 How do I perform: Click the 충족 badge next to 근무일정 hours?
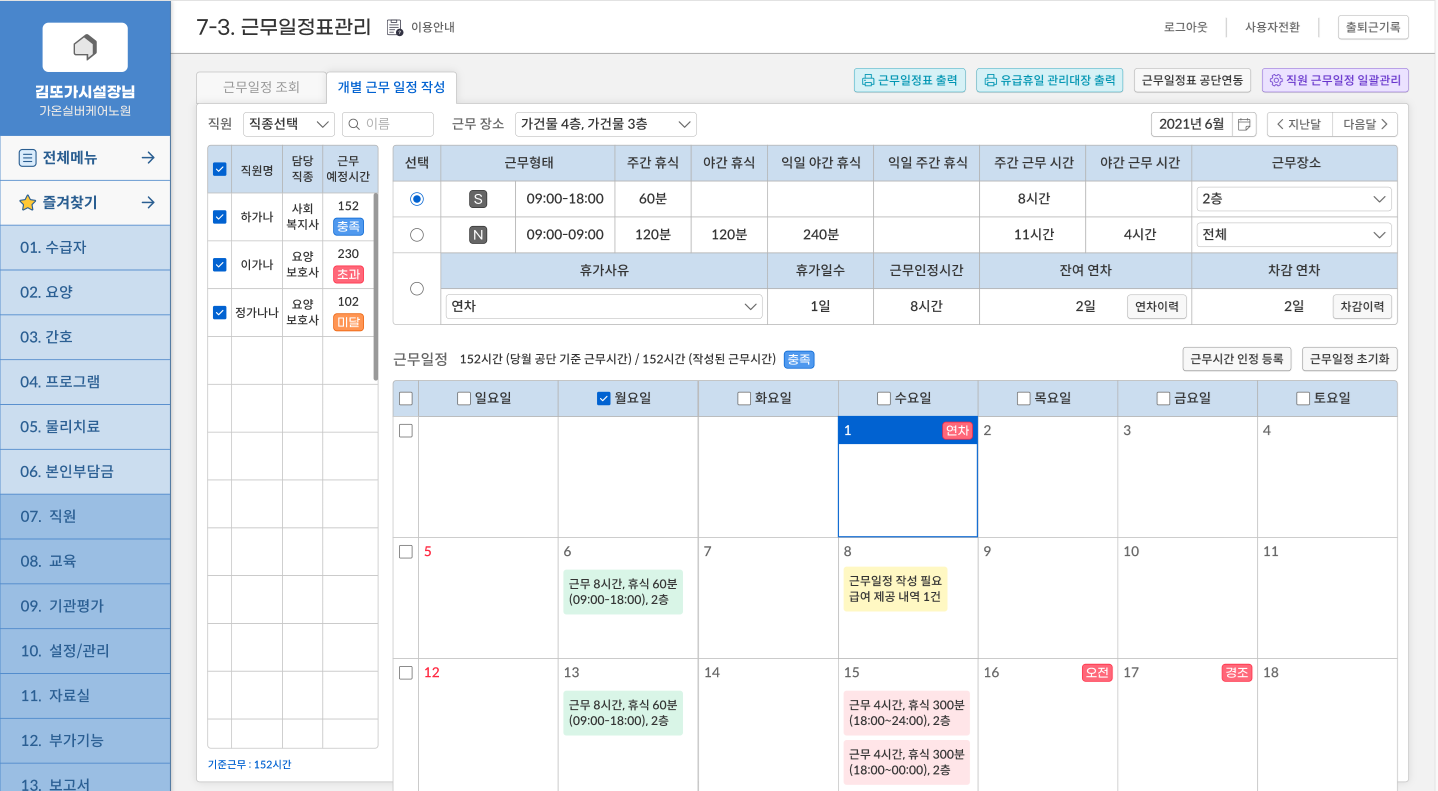click(x=799, y=359)
